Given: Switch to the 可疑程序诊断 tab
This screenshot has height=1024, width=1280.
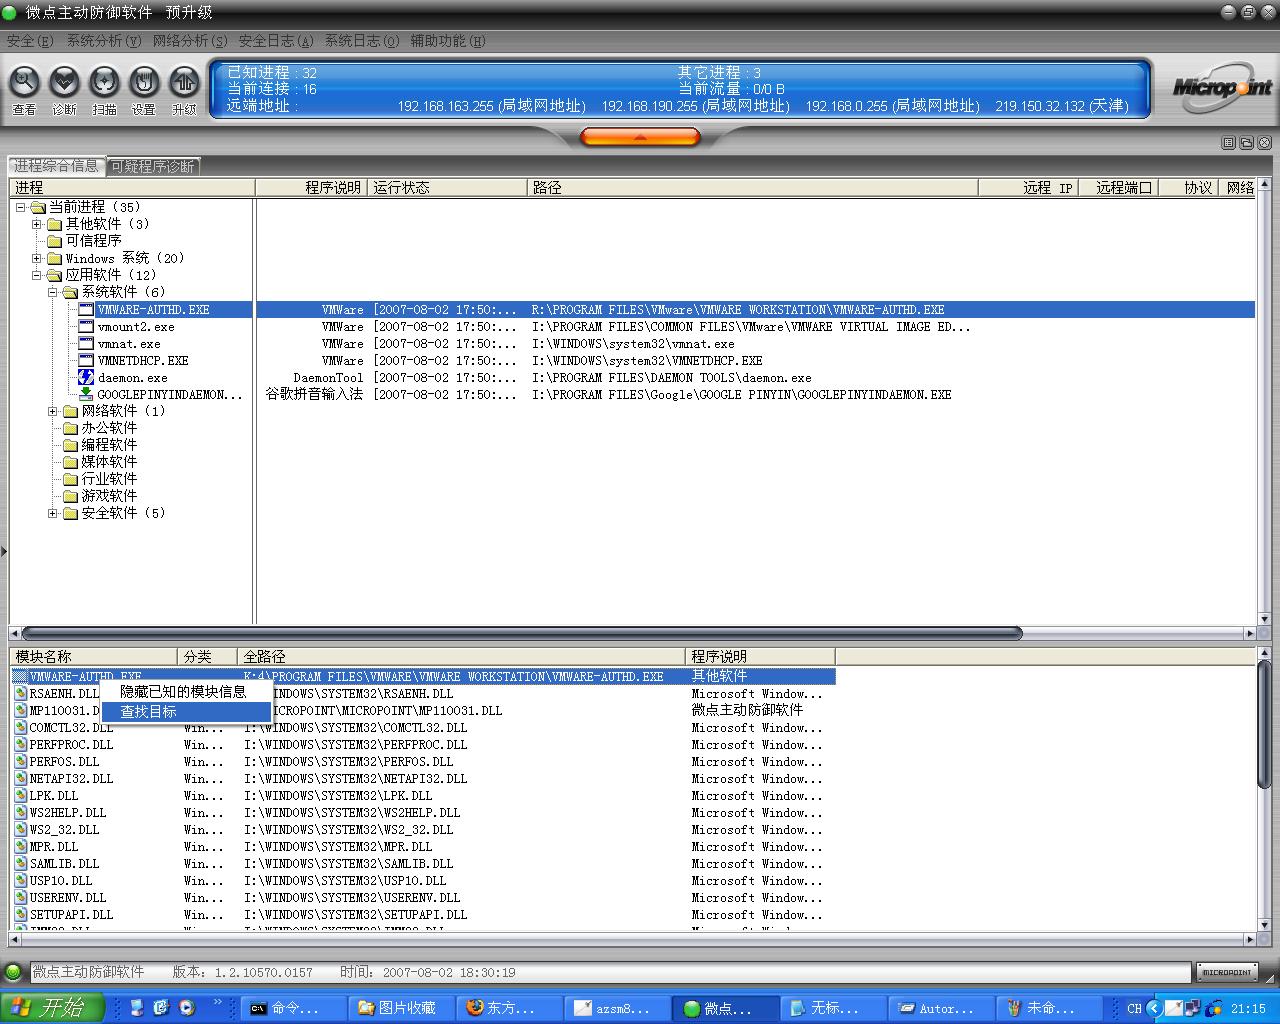Looking at the screenshot, I should tap(153, 167).
